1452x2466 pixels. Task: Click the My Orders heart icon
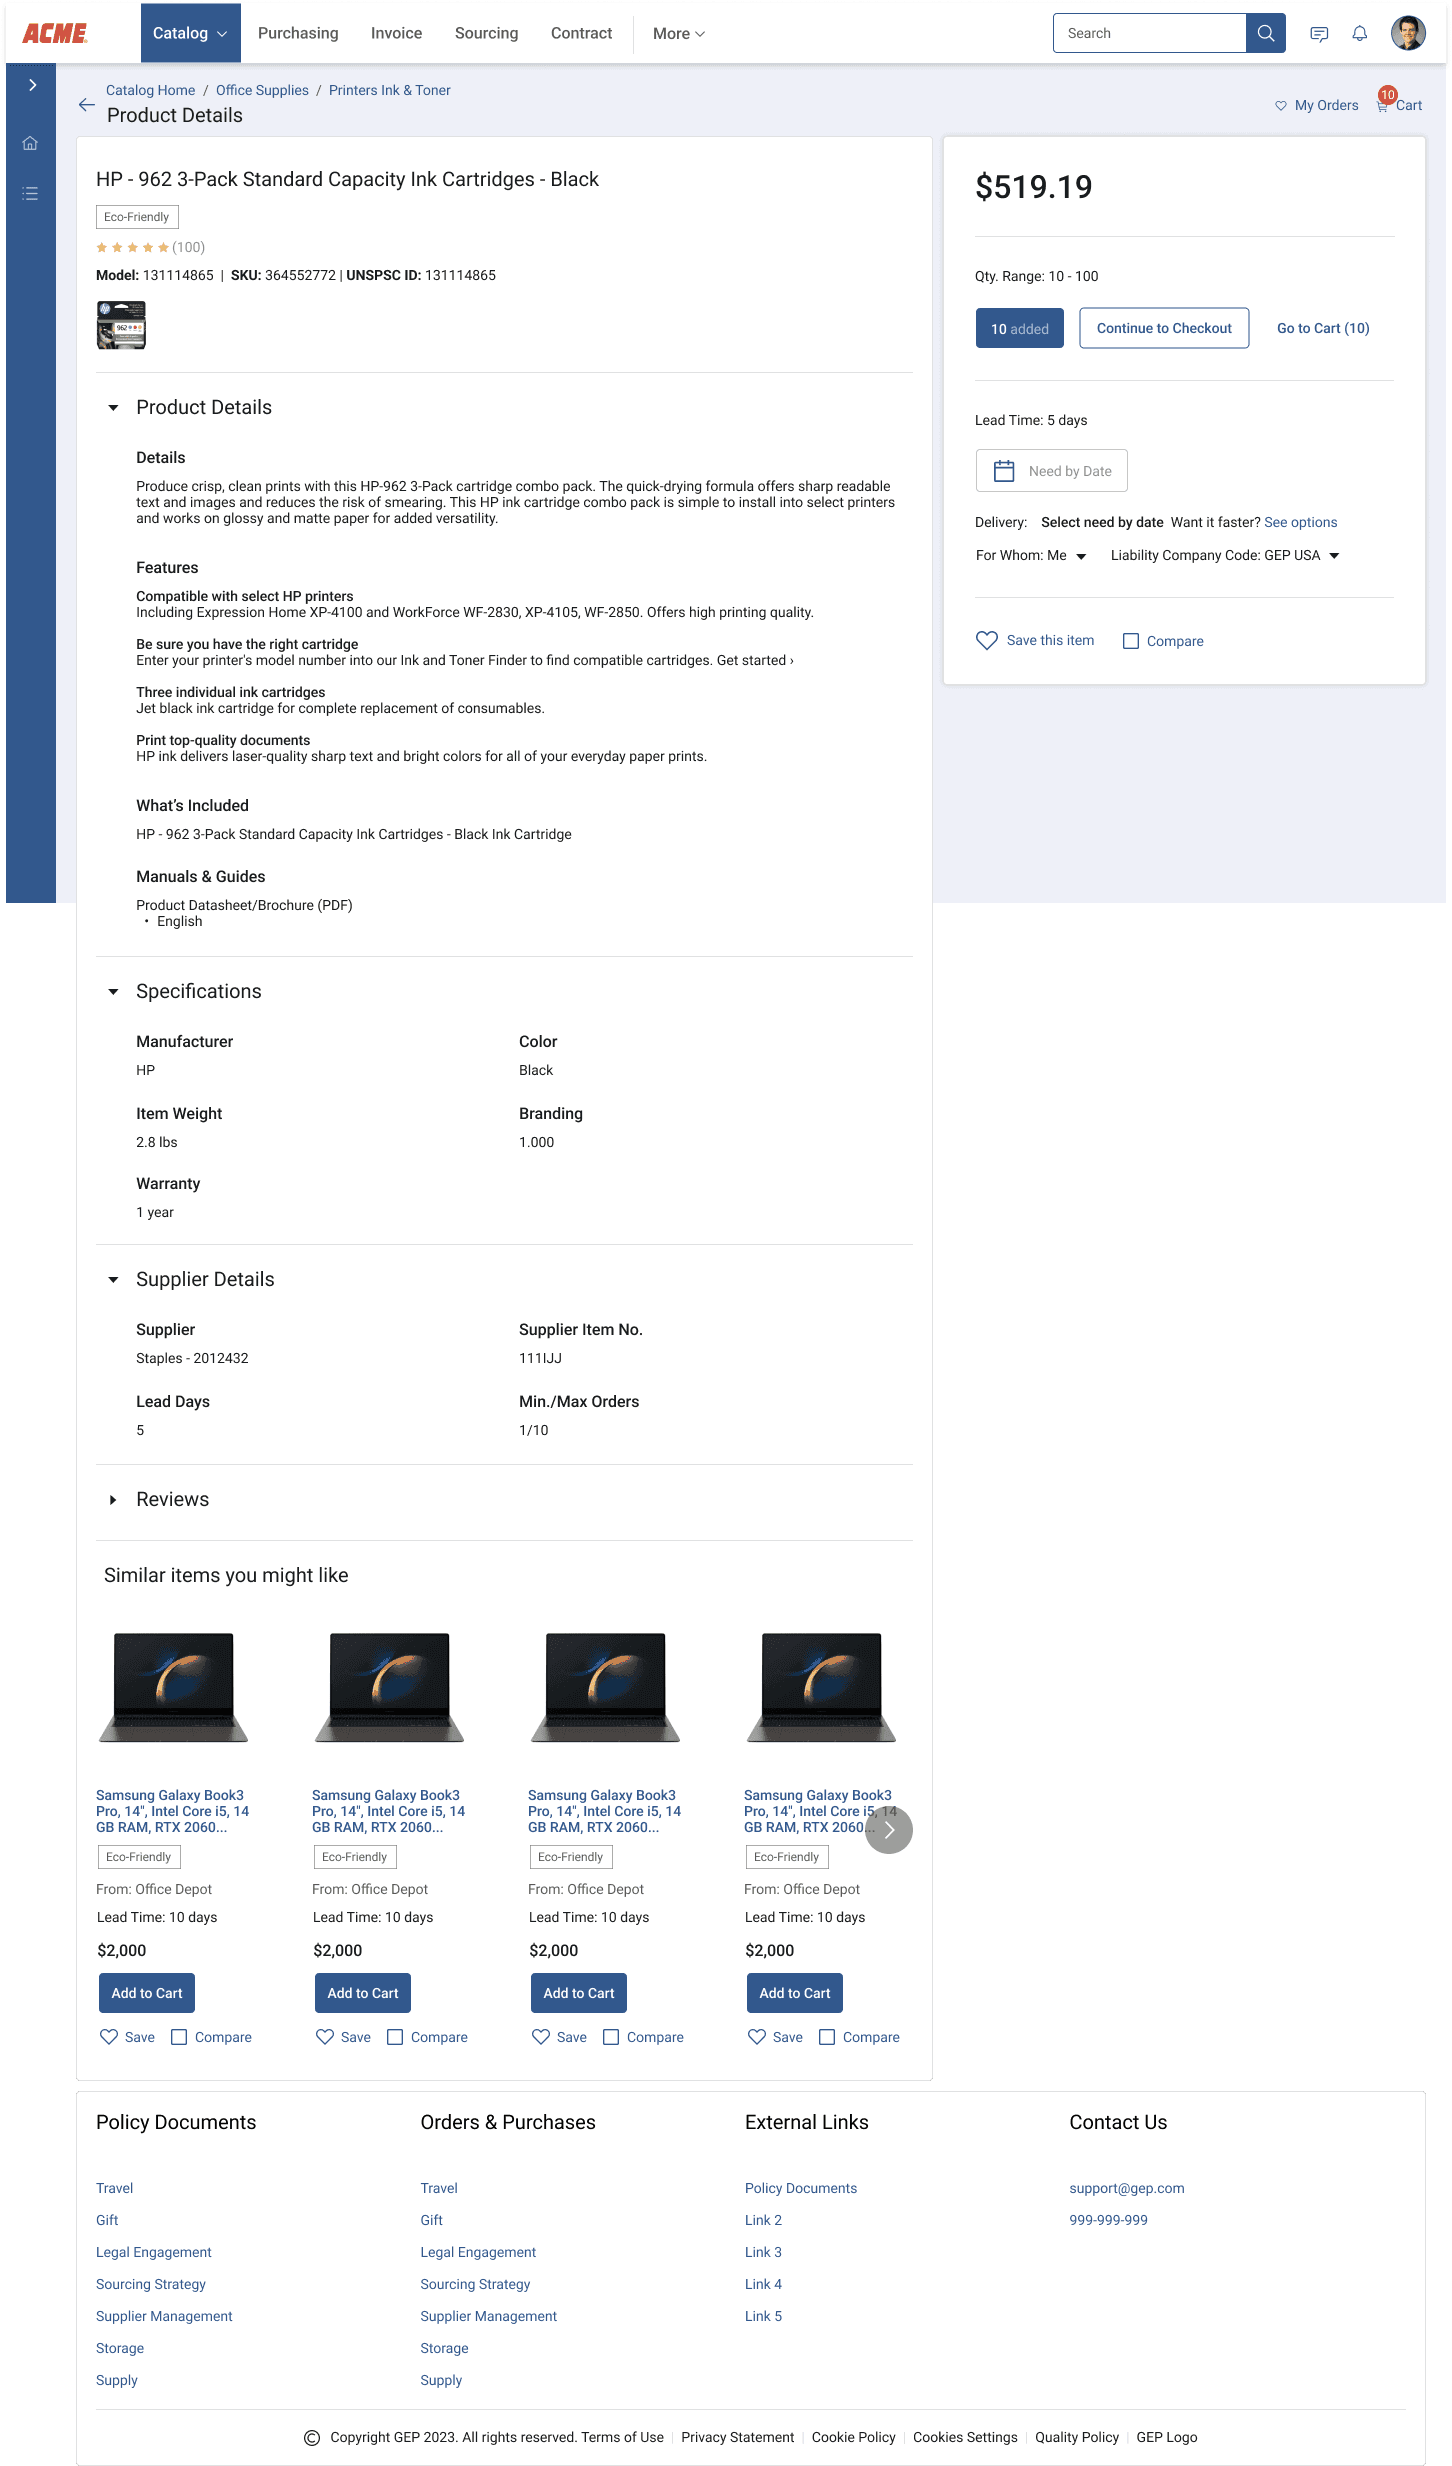pos(1280,105)
